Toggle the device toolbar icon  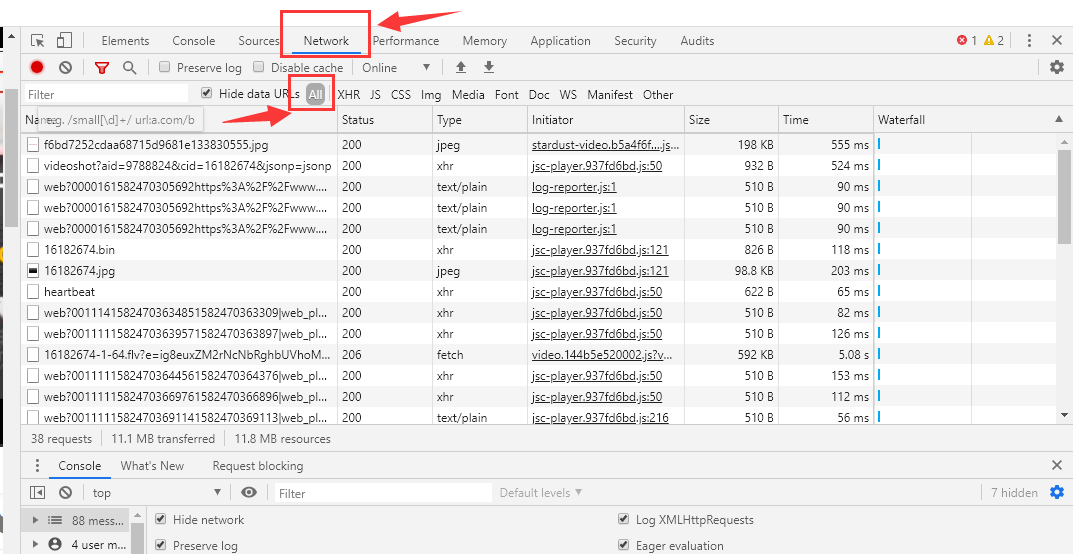click(64, 40)
